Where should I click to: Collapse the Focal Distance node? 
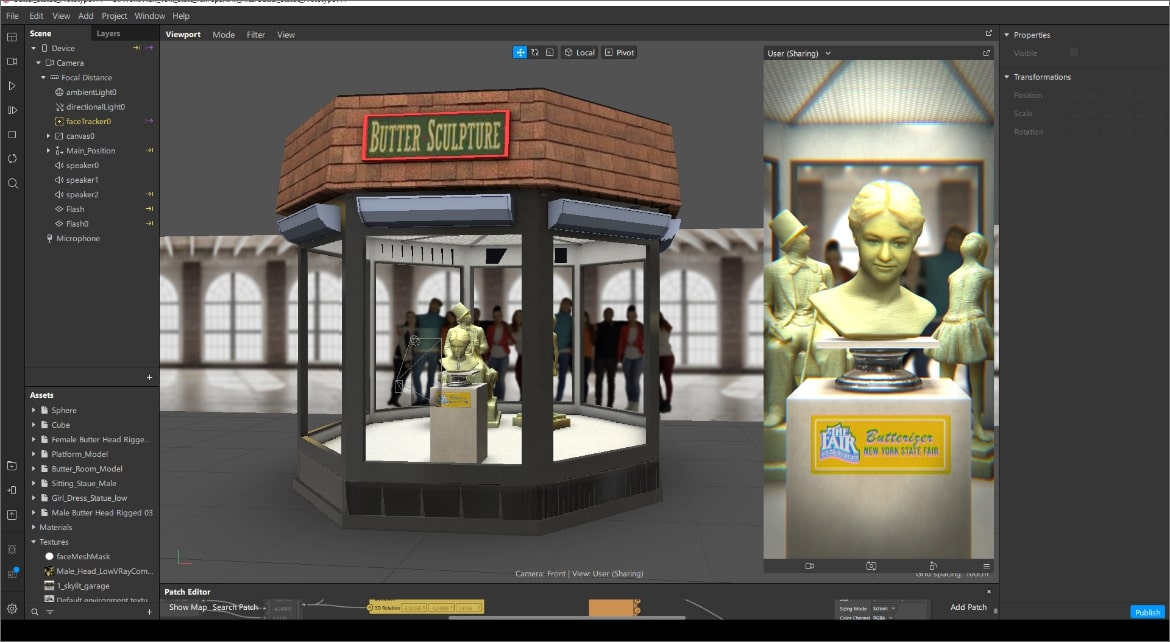pos(43,78)
